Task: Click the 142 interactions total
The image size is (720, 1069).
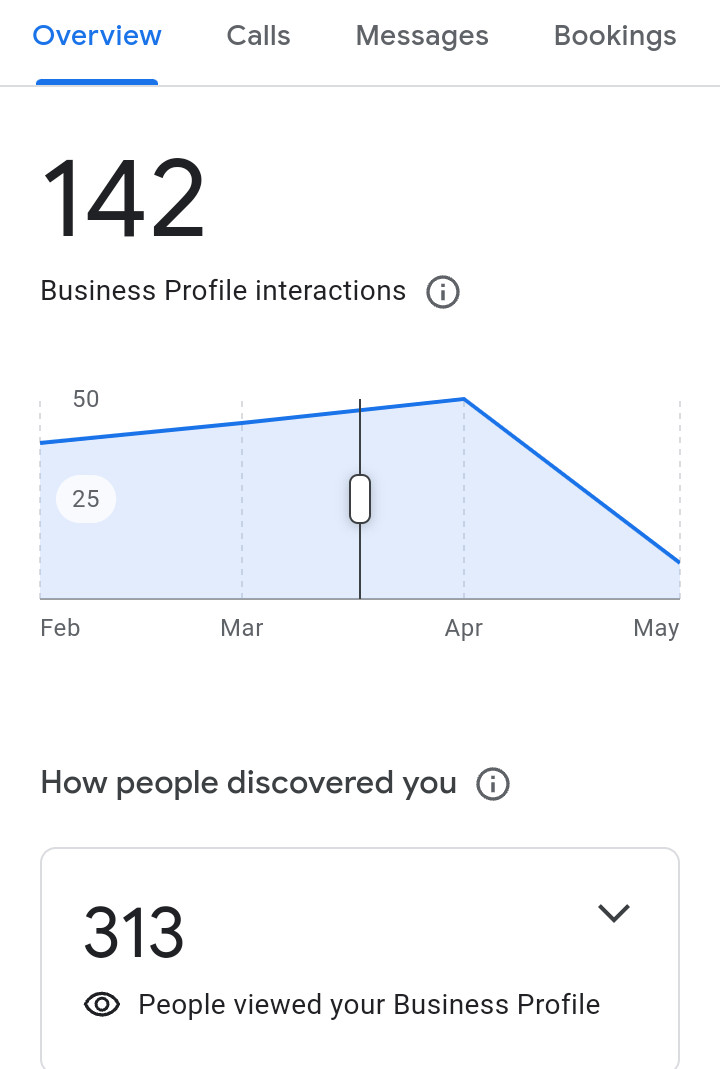Action: coord(123,199)
